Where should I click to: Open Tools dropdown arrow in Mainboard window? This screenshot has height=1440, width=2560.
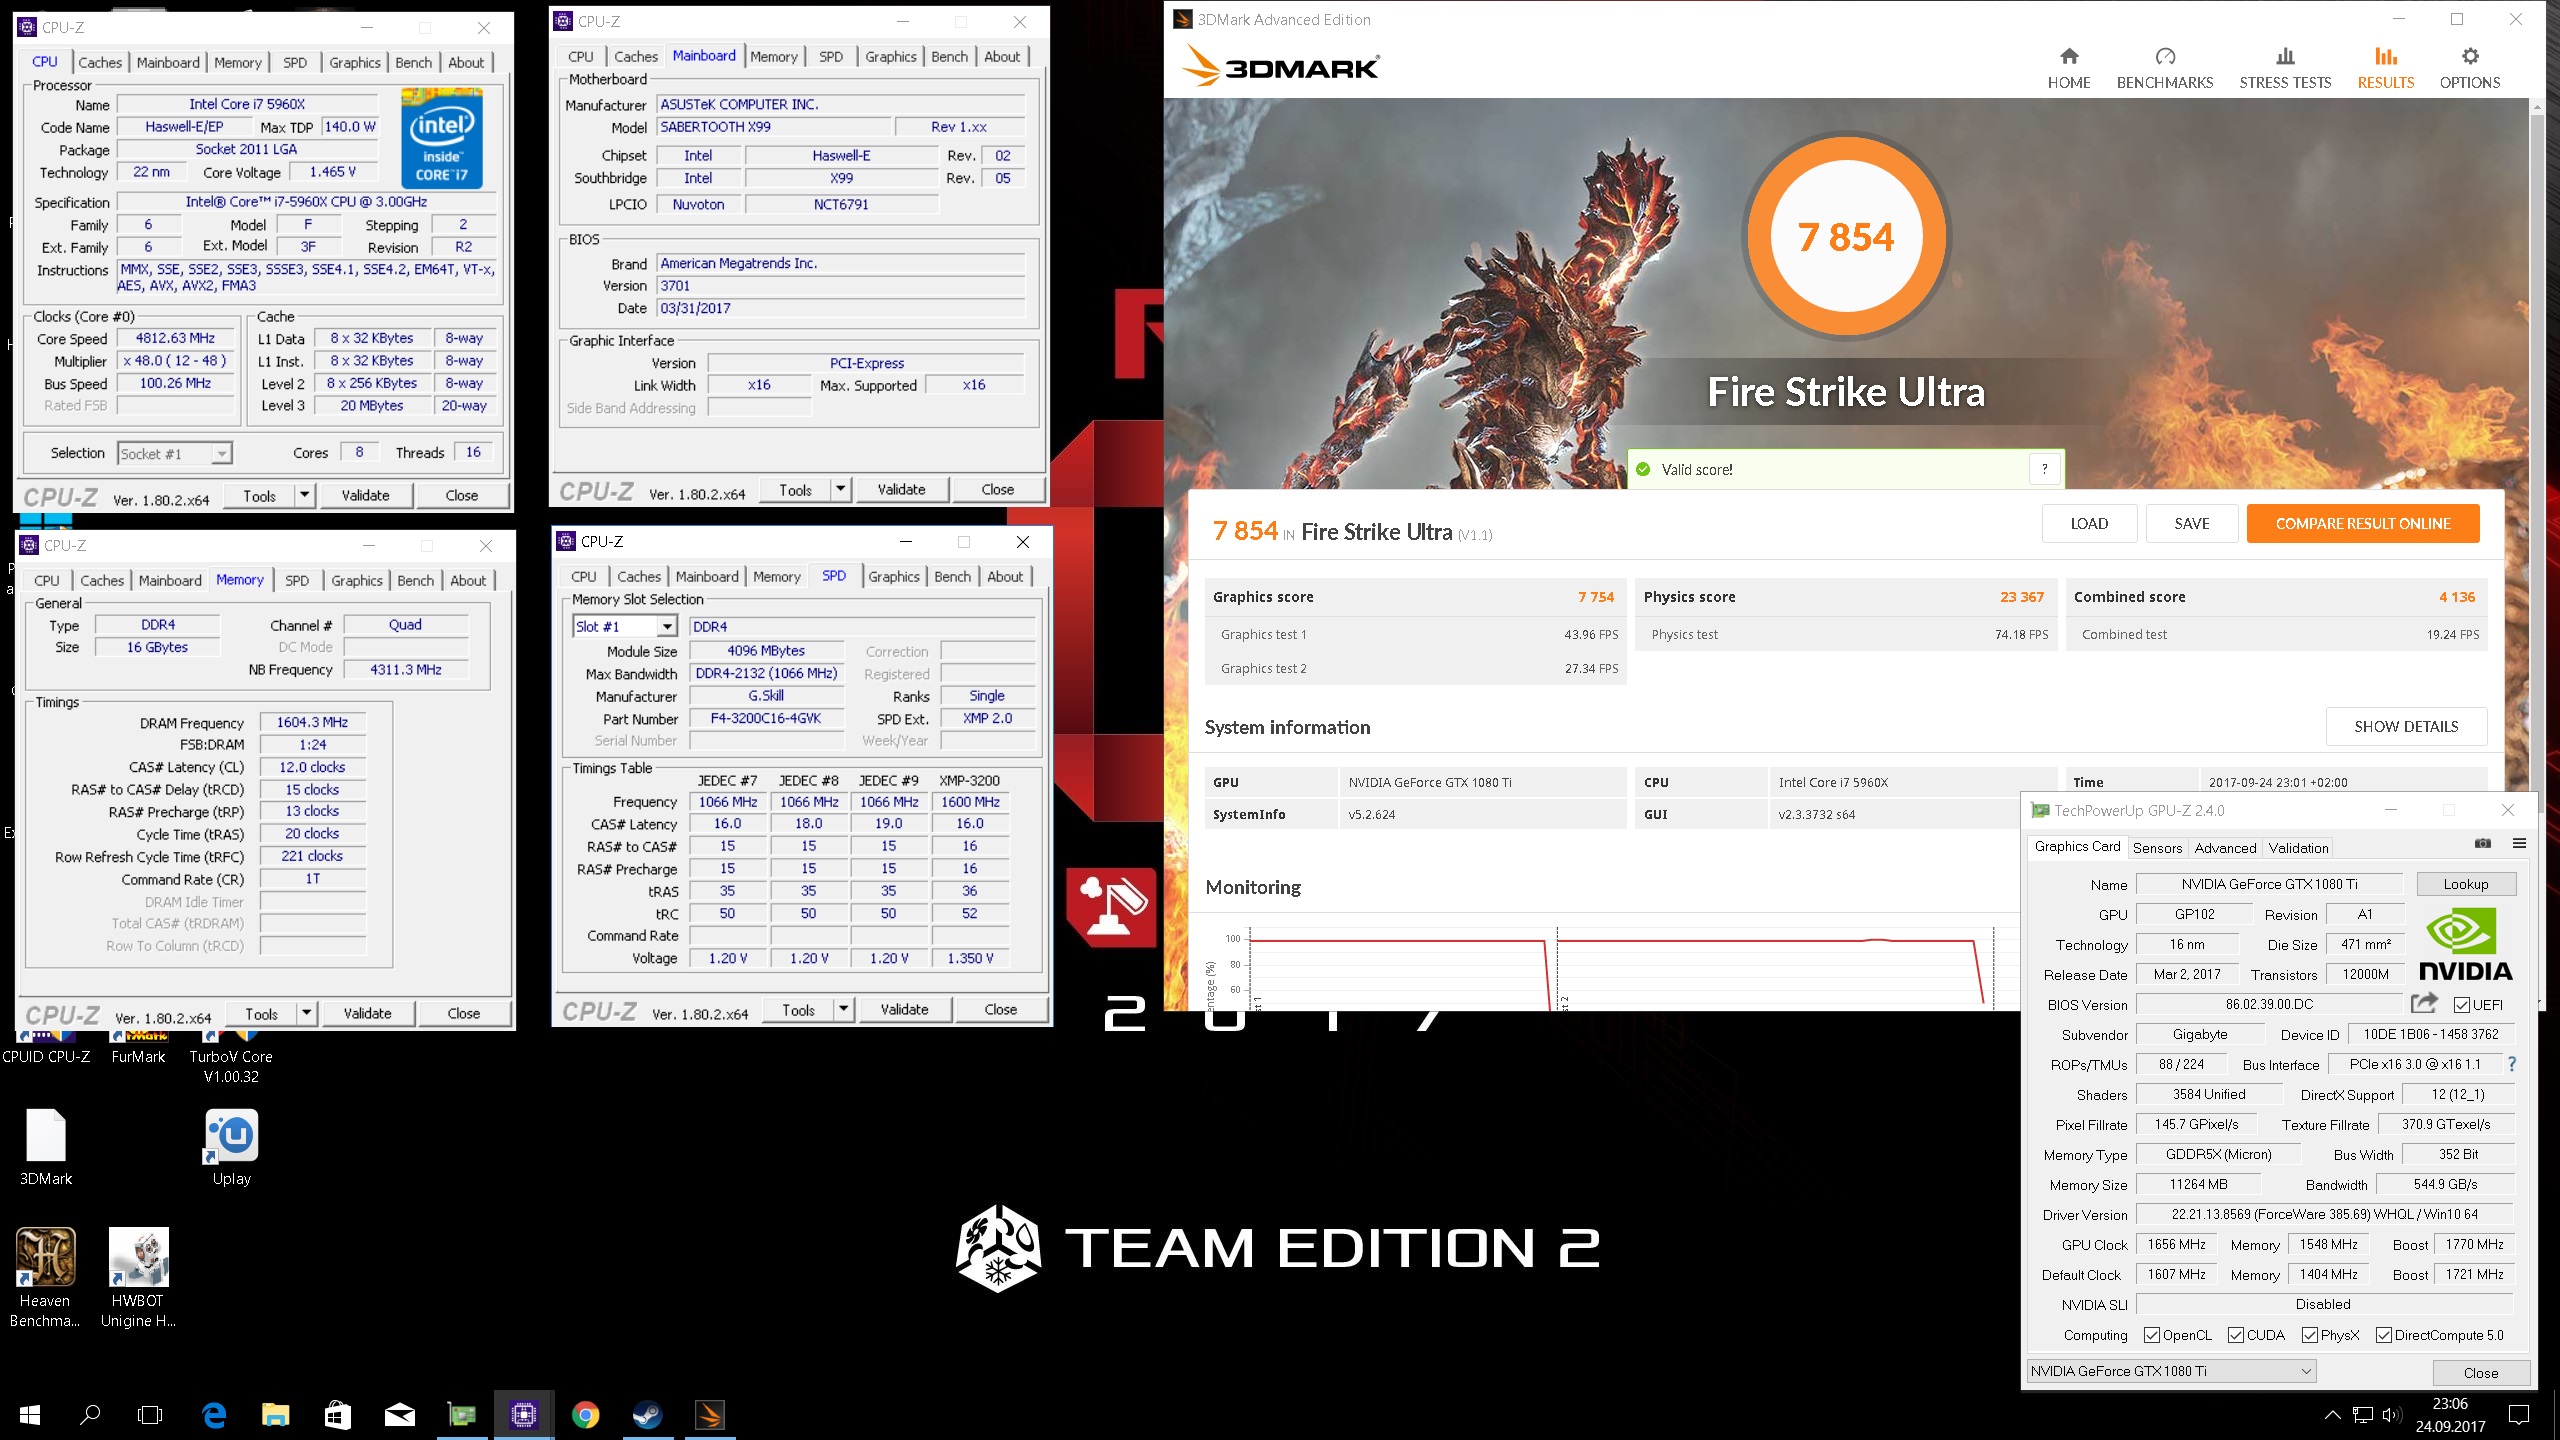coord(841,490)
